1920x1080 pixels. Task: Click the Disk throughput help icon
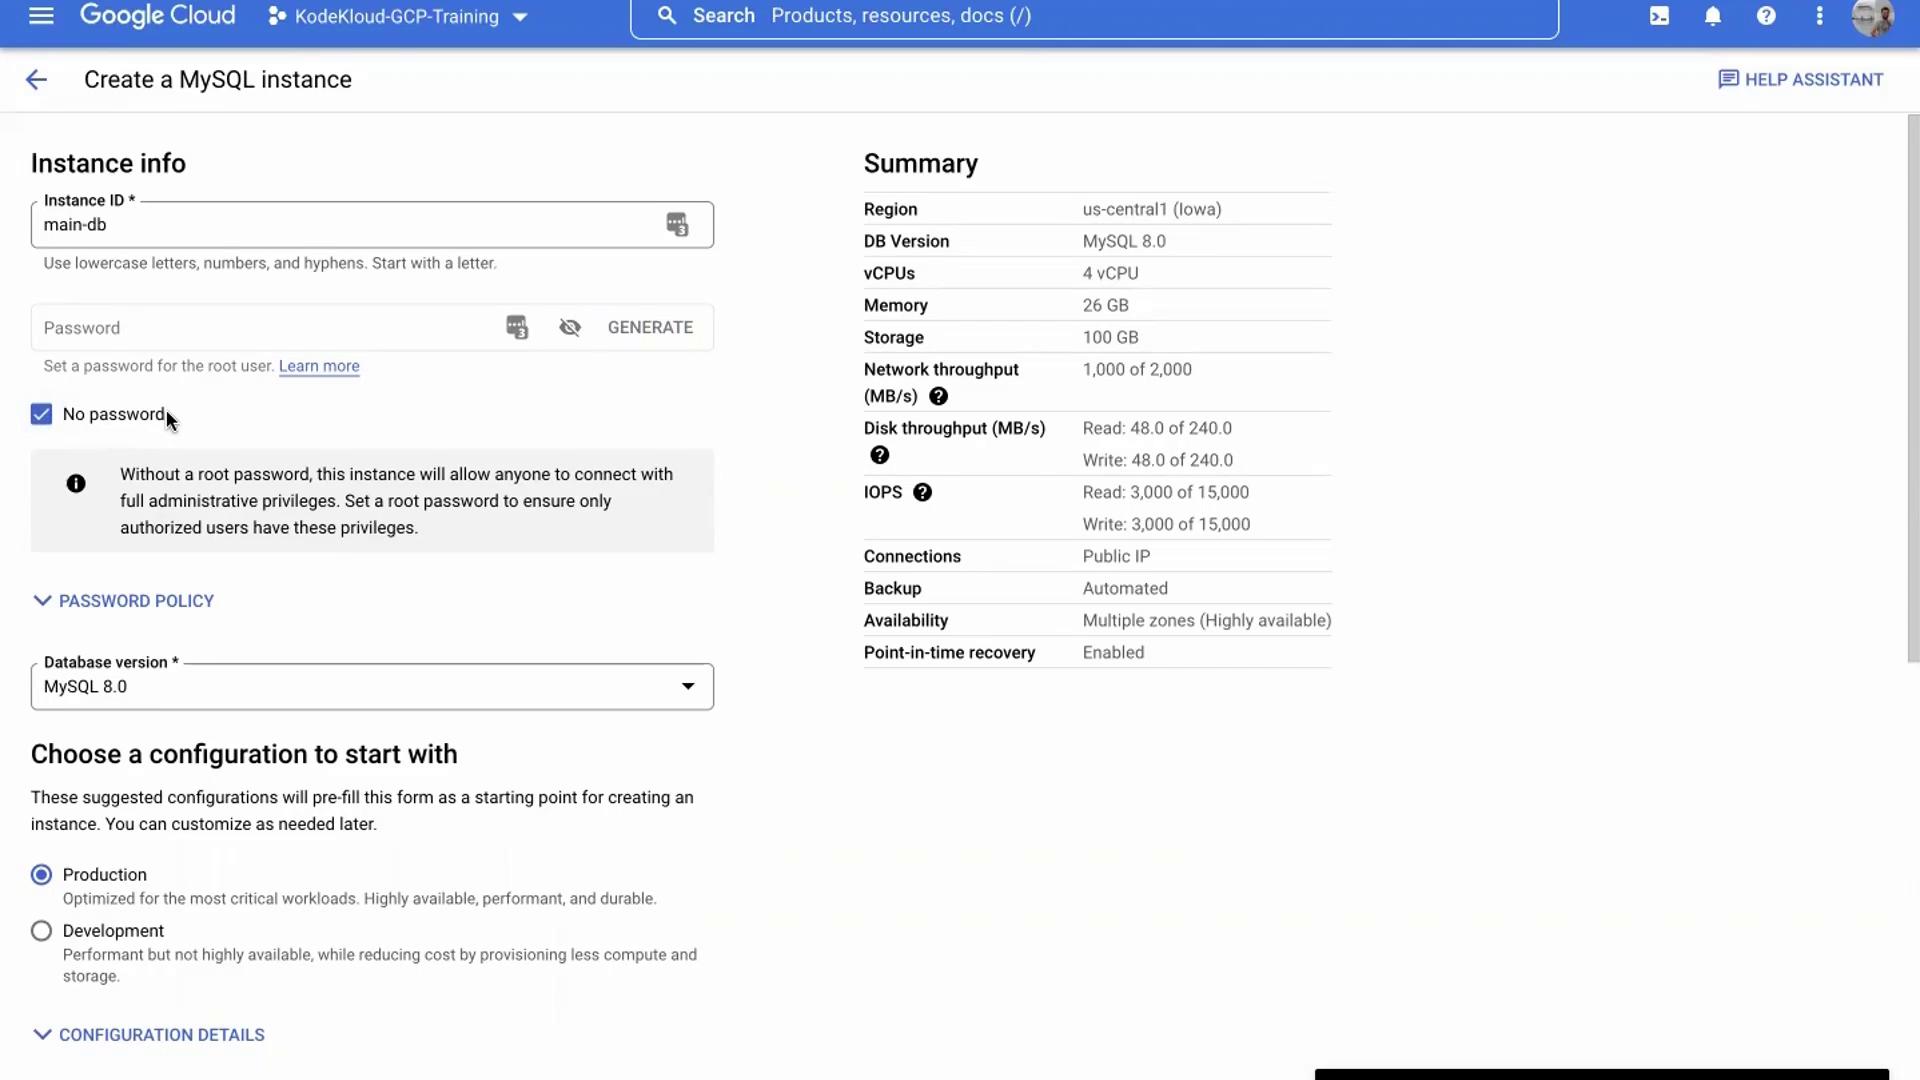pyautogui.click(x=879, y=455)
